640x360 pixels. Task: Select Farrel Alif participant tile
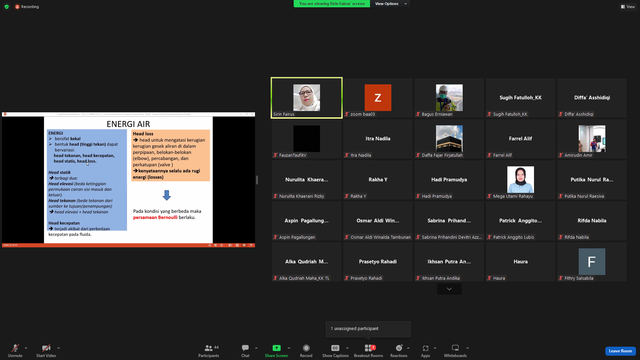click(x=520, y=139)
